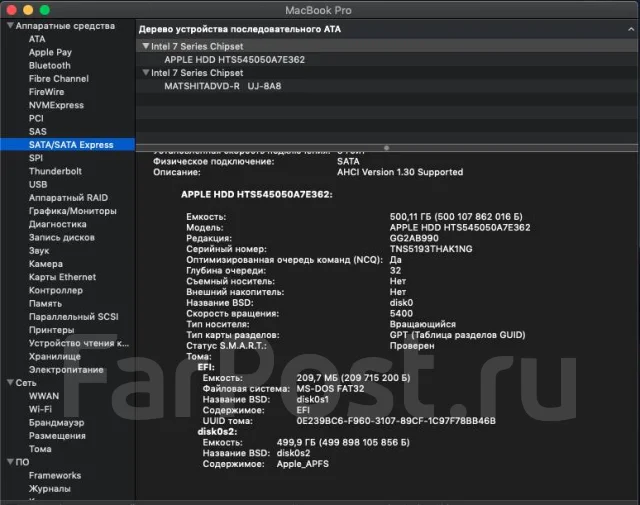The width and height of the screenshot is (640, 505).
Task: Select Принтеры in the sidebar
Action: pos(51,330)
